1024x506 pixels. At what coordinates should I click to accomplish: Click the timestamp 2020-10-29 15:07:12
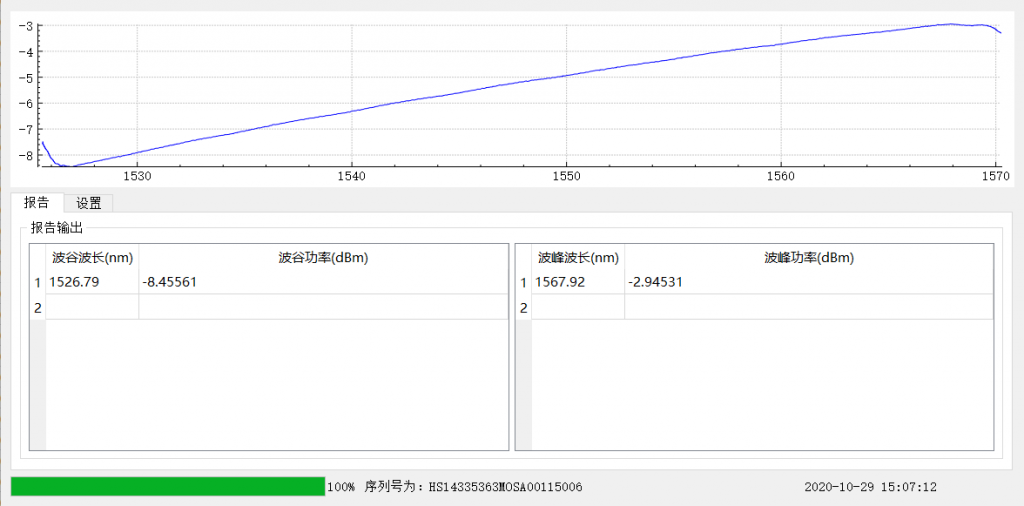pos(871,487)
